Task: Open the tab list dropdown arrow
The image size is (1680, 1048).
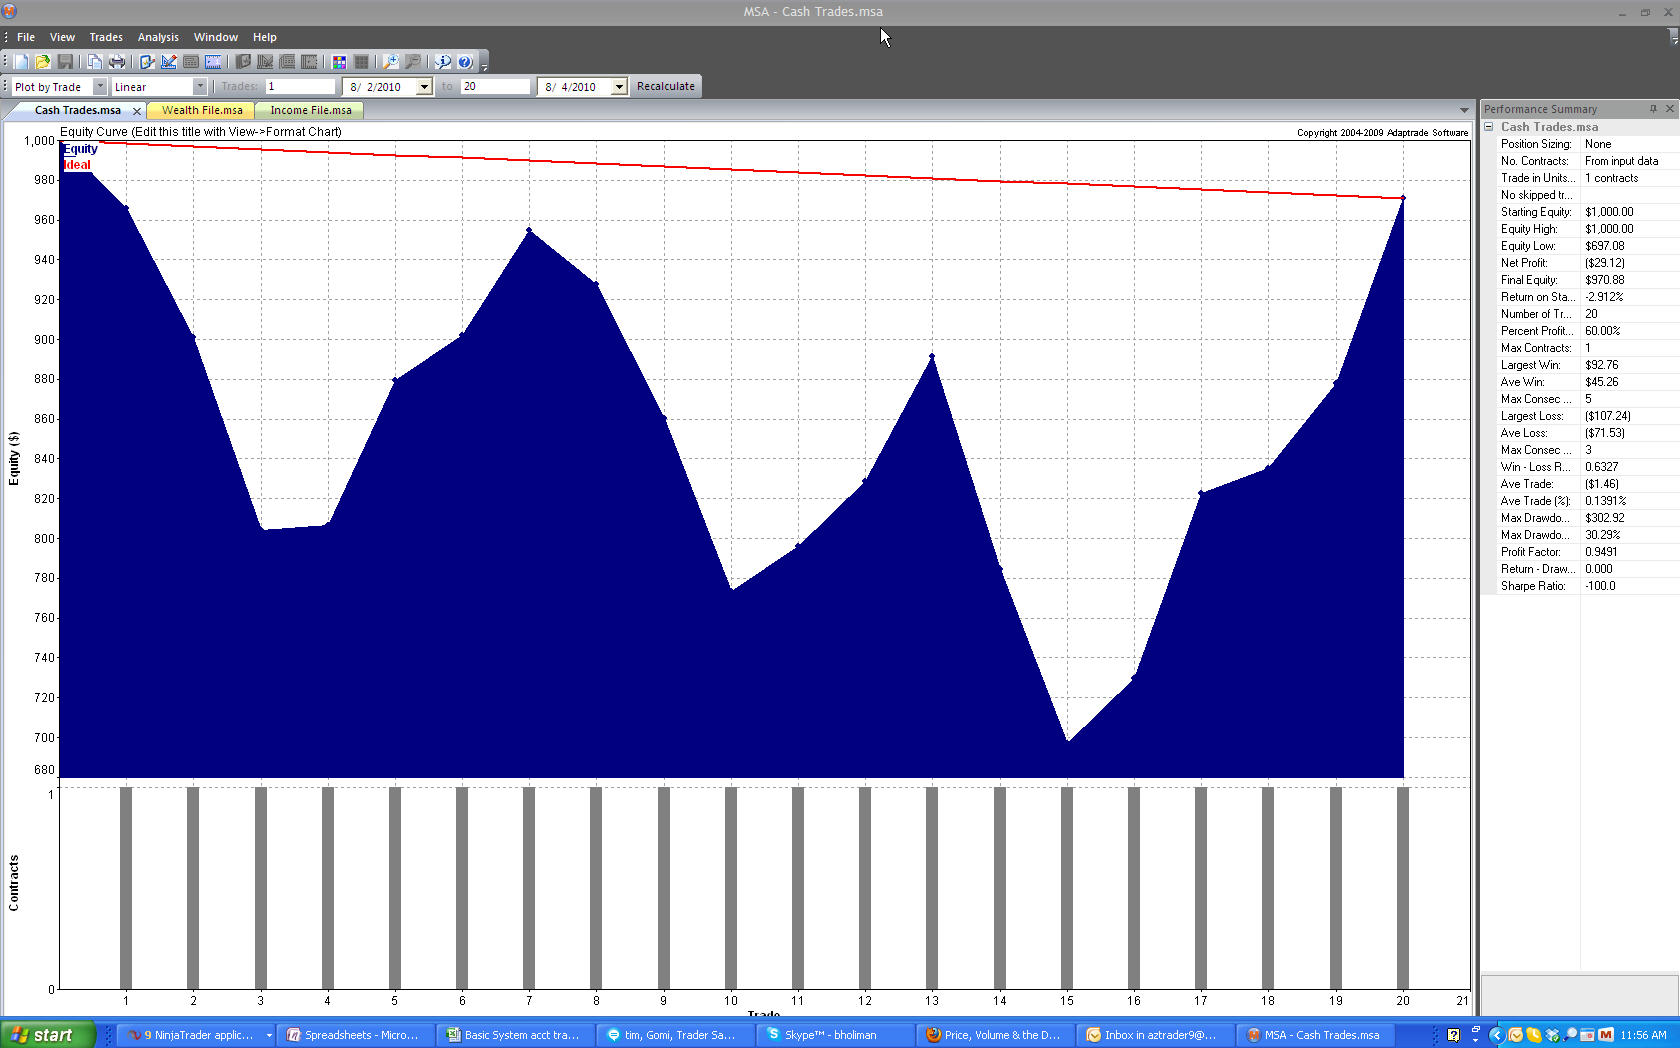Action: click(x=1464, y=110)
